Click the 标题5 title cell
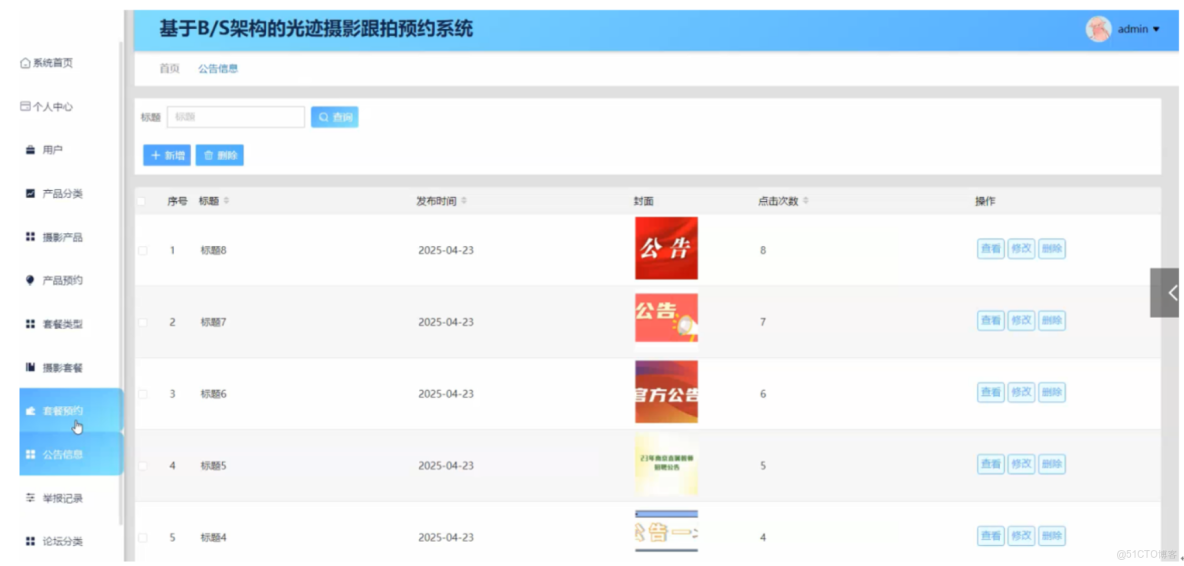Screen dimensions: 1184x566 pyautogui.click(x=214, y=466)
